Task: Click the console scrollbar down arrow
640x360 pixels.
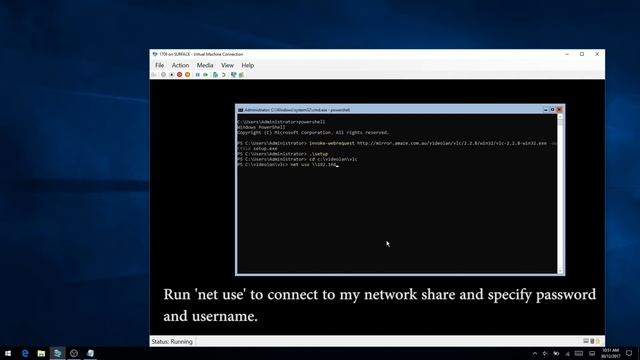Action: tap(560, 271)
